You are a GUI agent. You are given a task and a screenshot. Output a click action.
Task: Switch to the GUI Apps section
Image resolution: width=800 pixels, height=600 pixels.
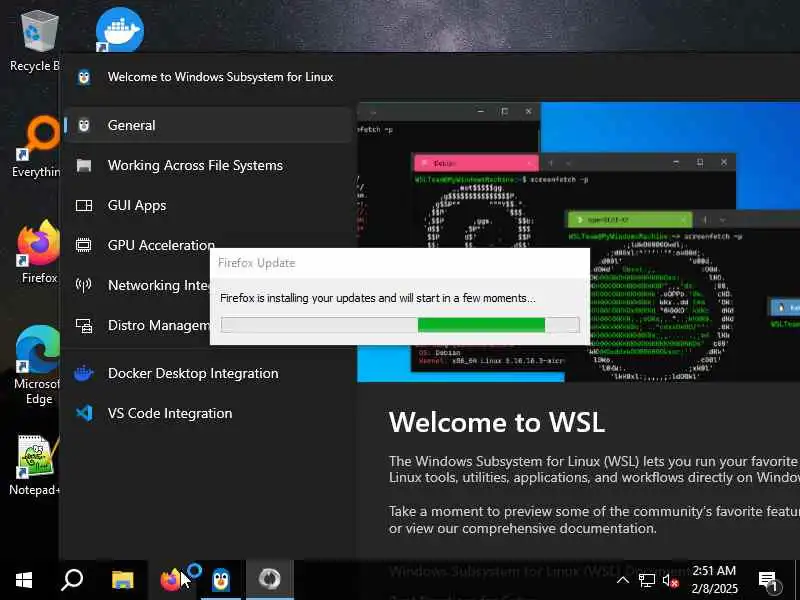pyautogui.click(x=209, y=205)
